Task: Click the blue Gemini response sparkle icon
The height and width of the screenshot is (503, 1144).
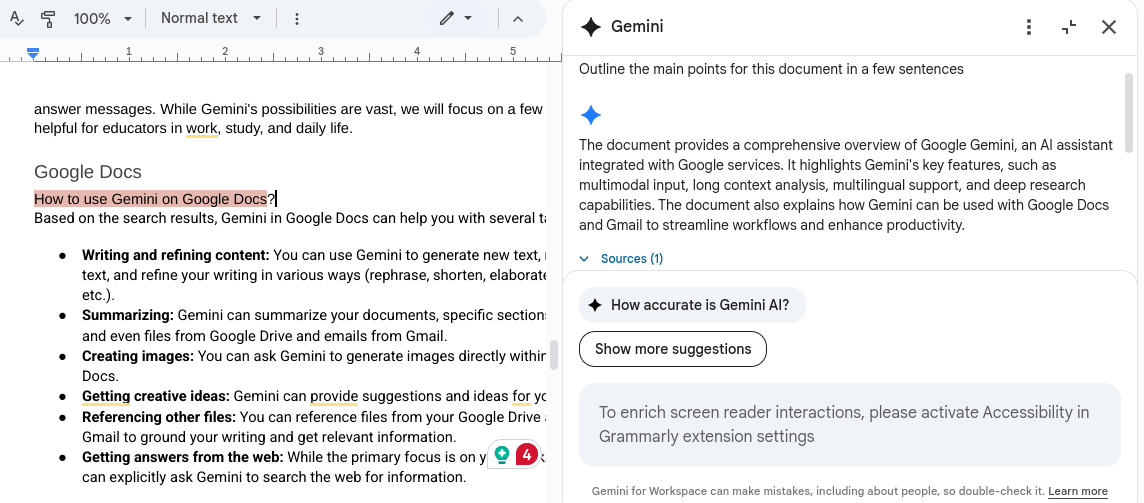Action: pos(590,115)
